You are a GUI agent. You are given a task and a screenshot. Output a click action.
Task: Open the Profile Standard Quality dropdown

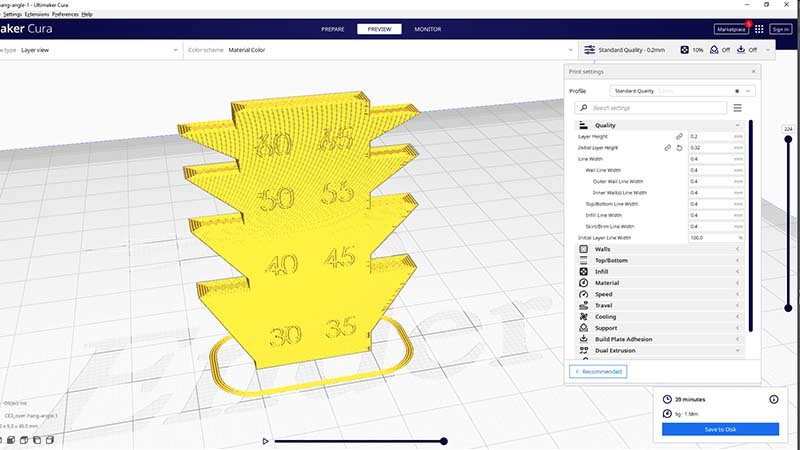682,91
